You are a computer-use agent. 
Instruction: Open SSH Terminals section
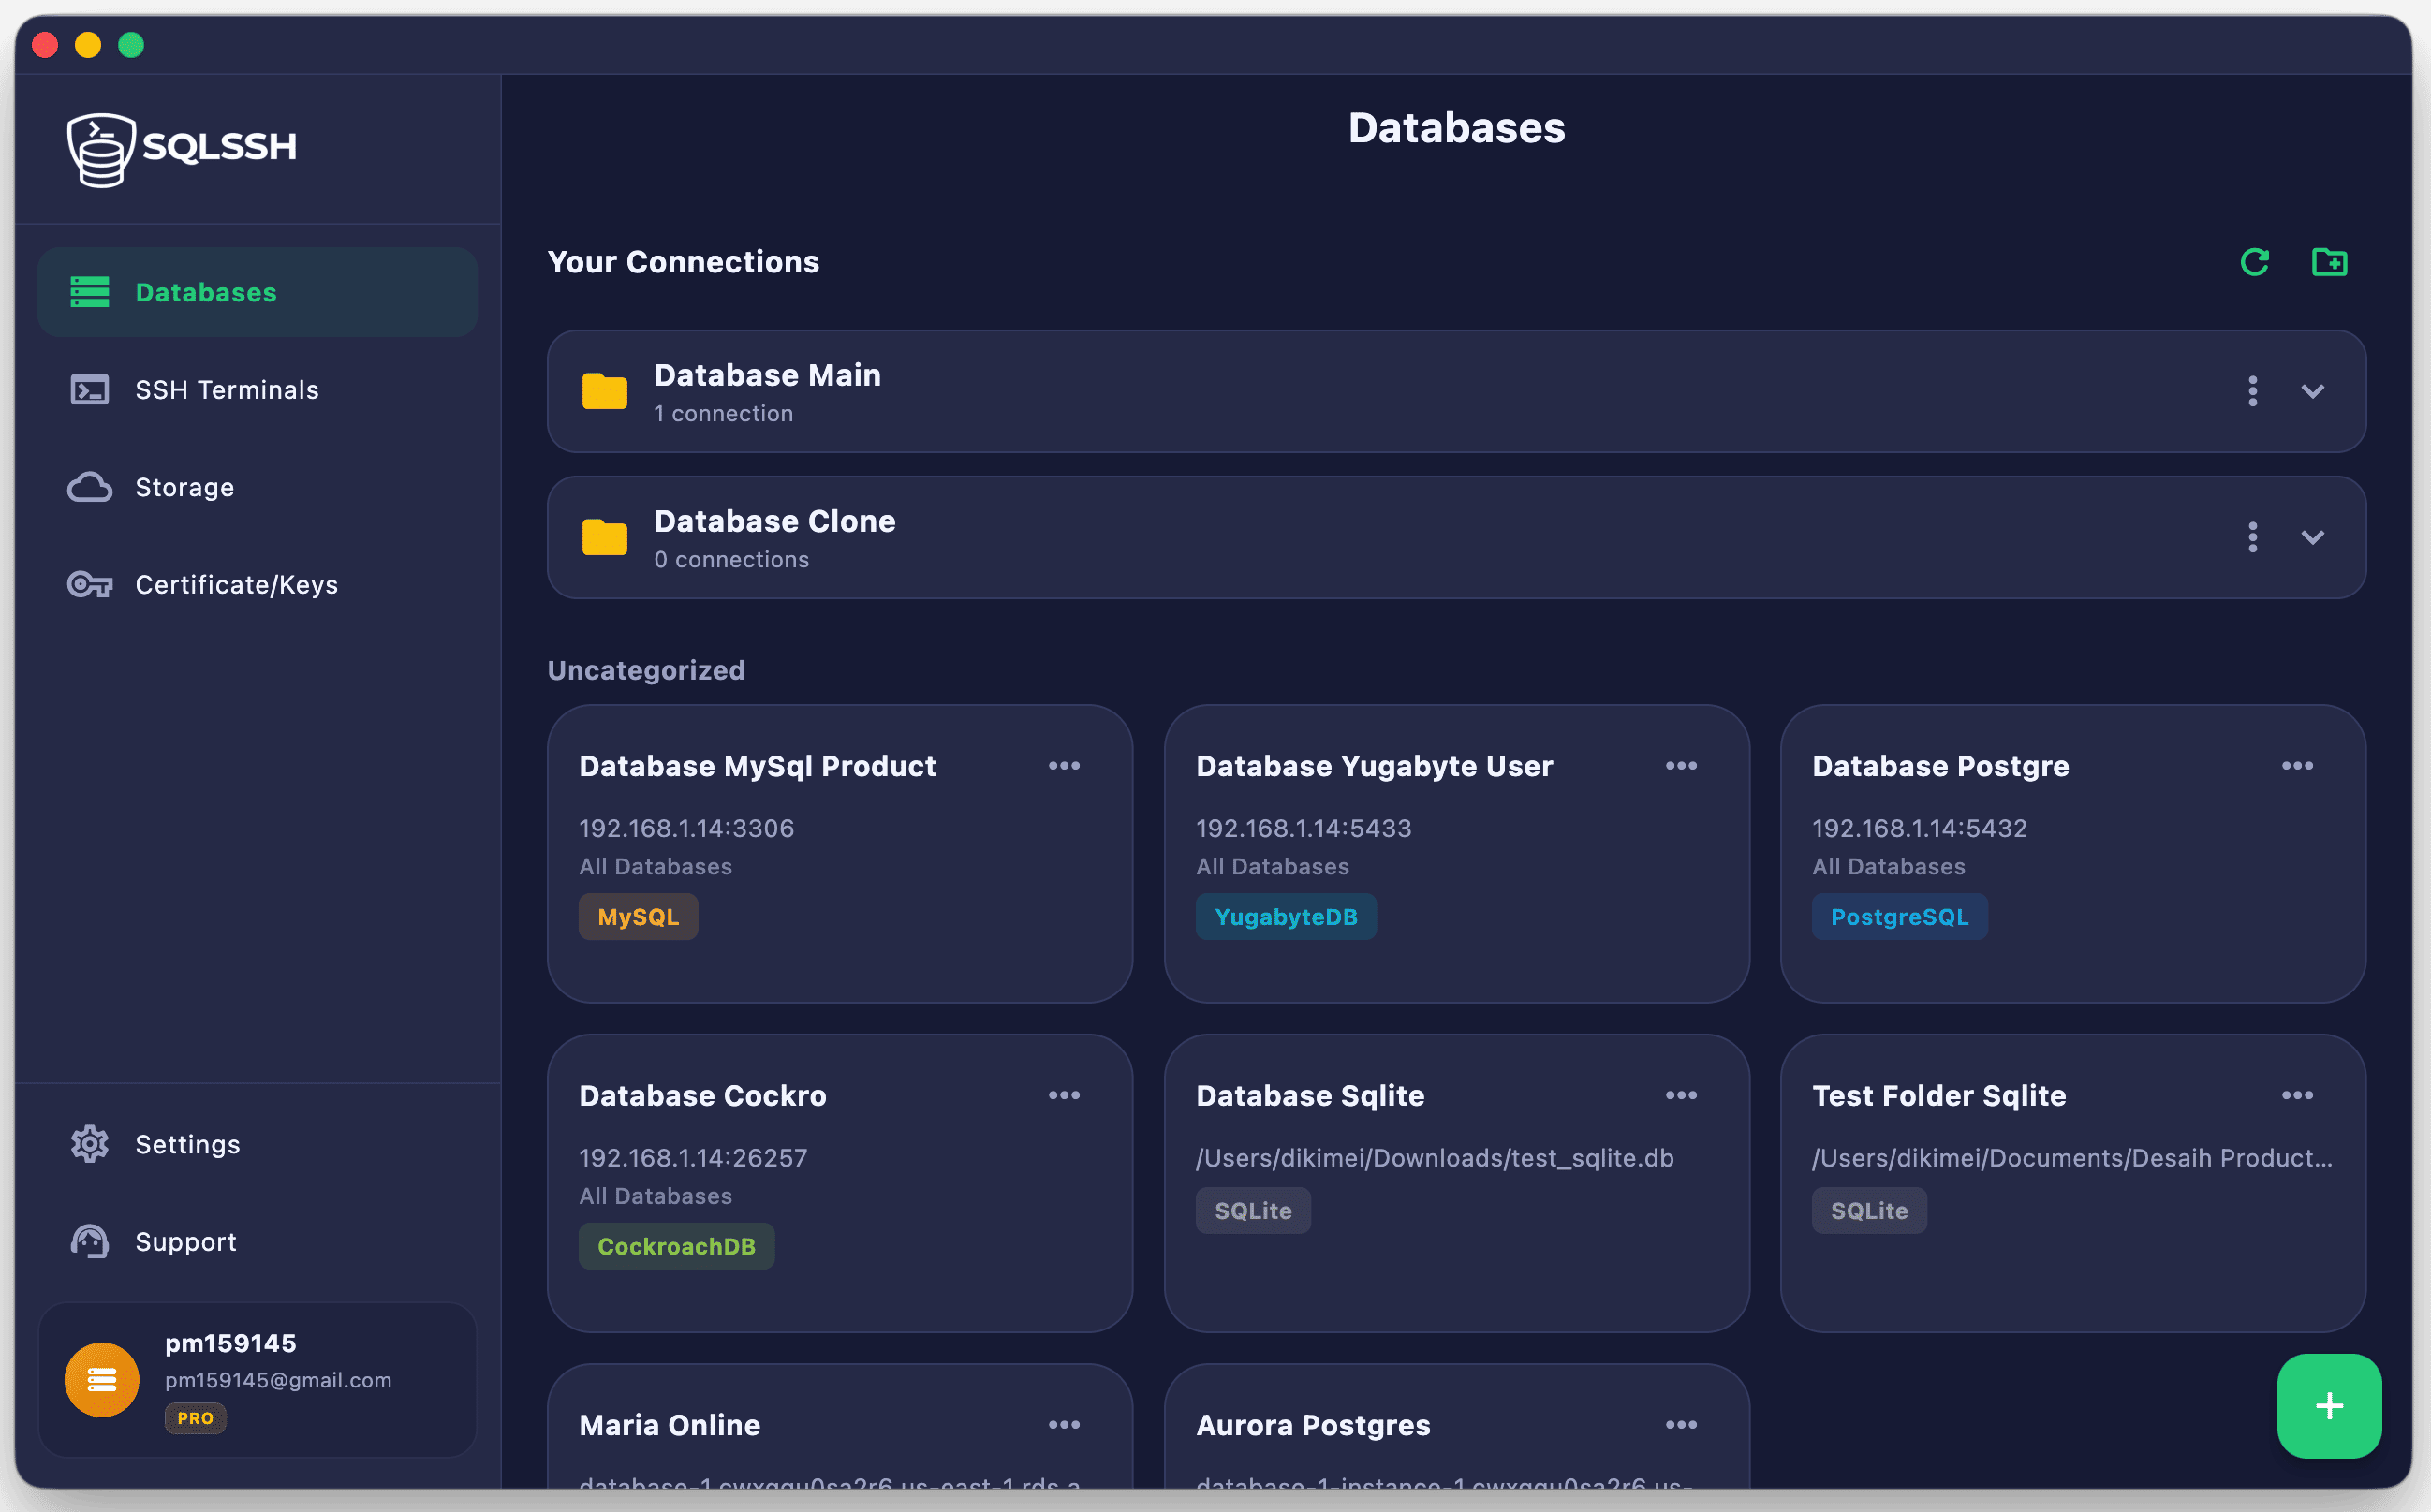point(257,389)
